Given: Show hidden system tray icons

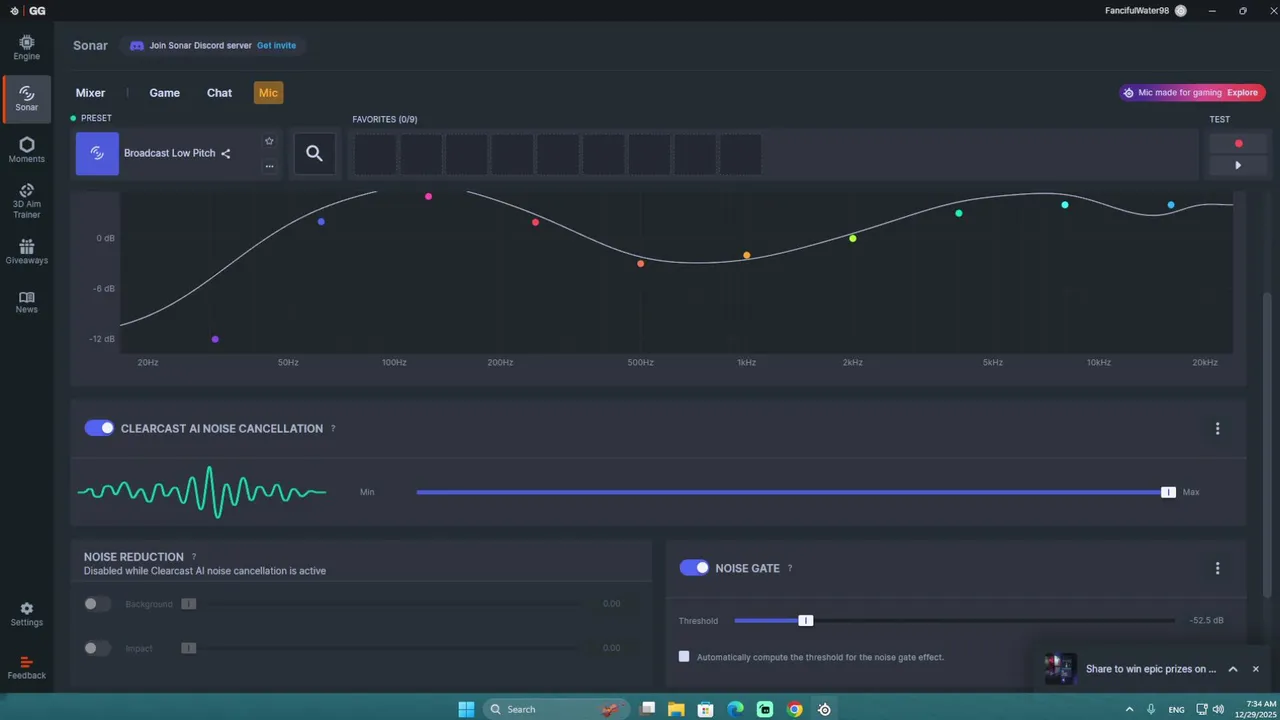Looking at the screenshot, I should (x=1131, y=709).
